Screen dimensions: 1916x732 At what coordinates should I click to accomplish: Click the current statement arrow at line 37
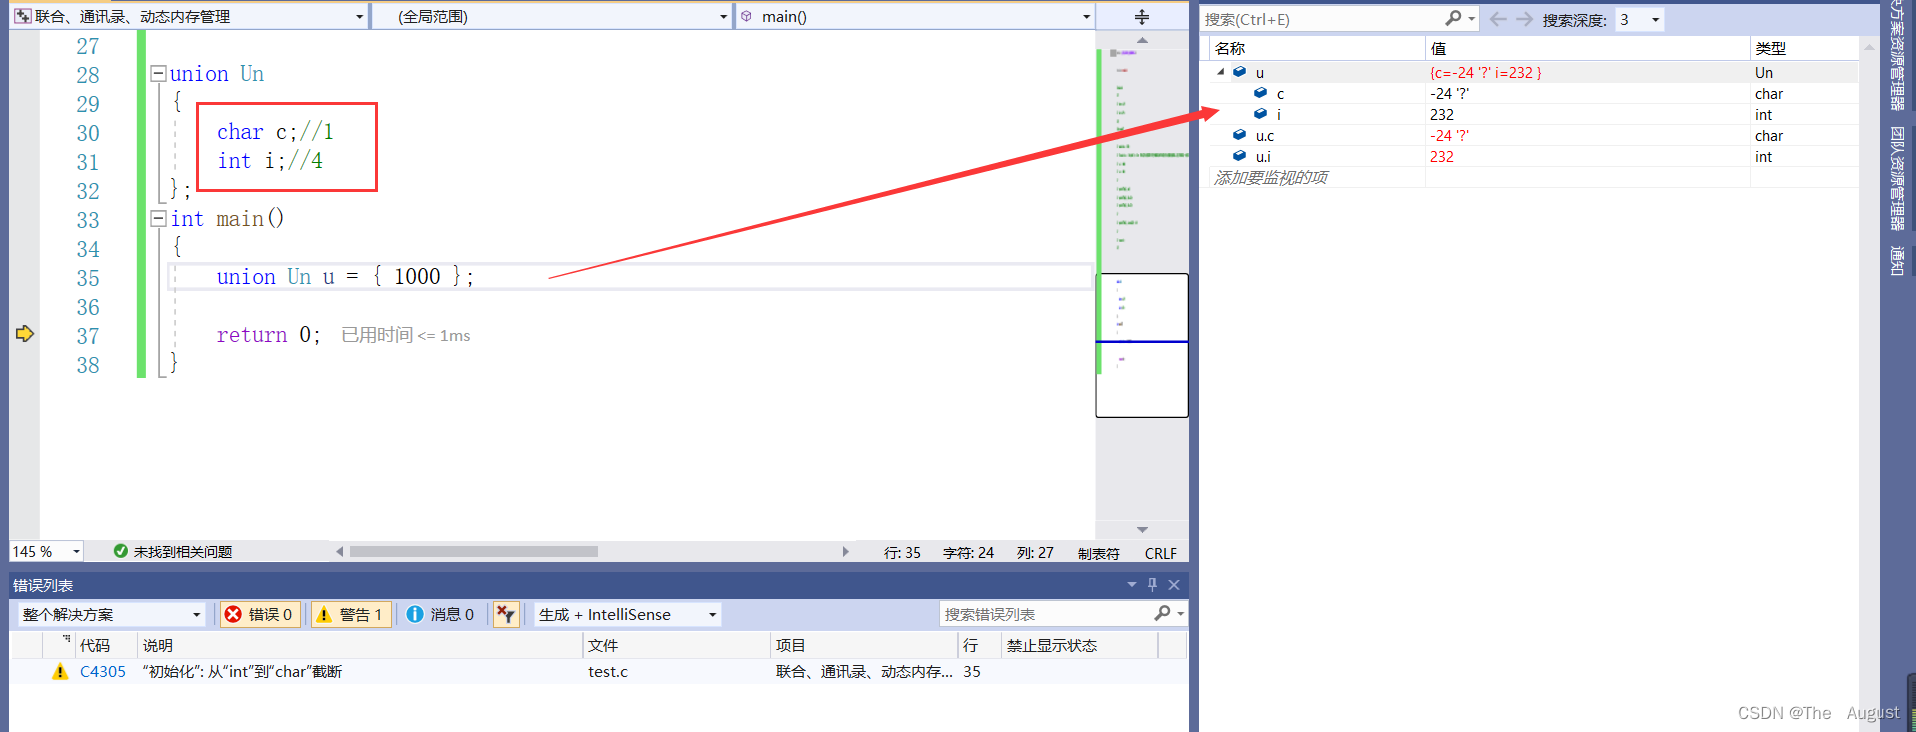coord(25,334)
